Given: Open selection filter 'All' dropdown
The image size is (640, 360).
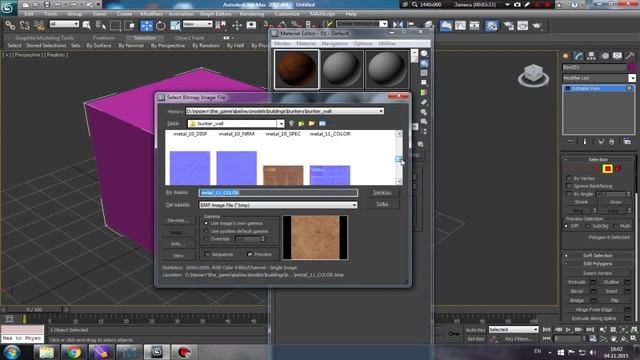Looking at the screenshot, I should tap(64, 24).
